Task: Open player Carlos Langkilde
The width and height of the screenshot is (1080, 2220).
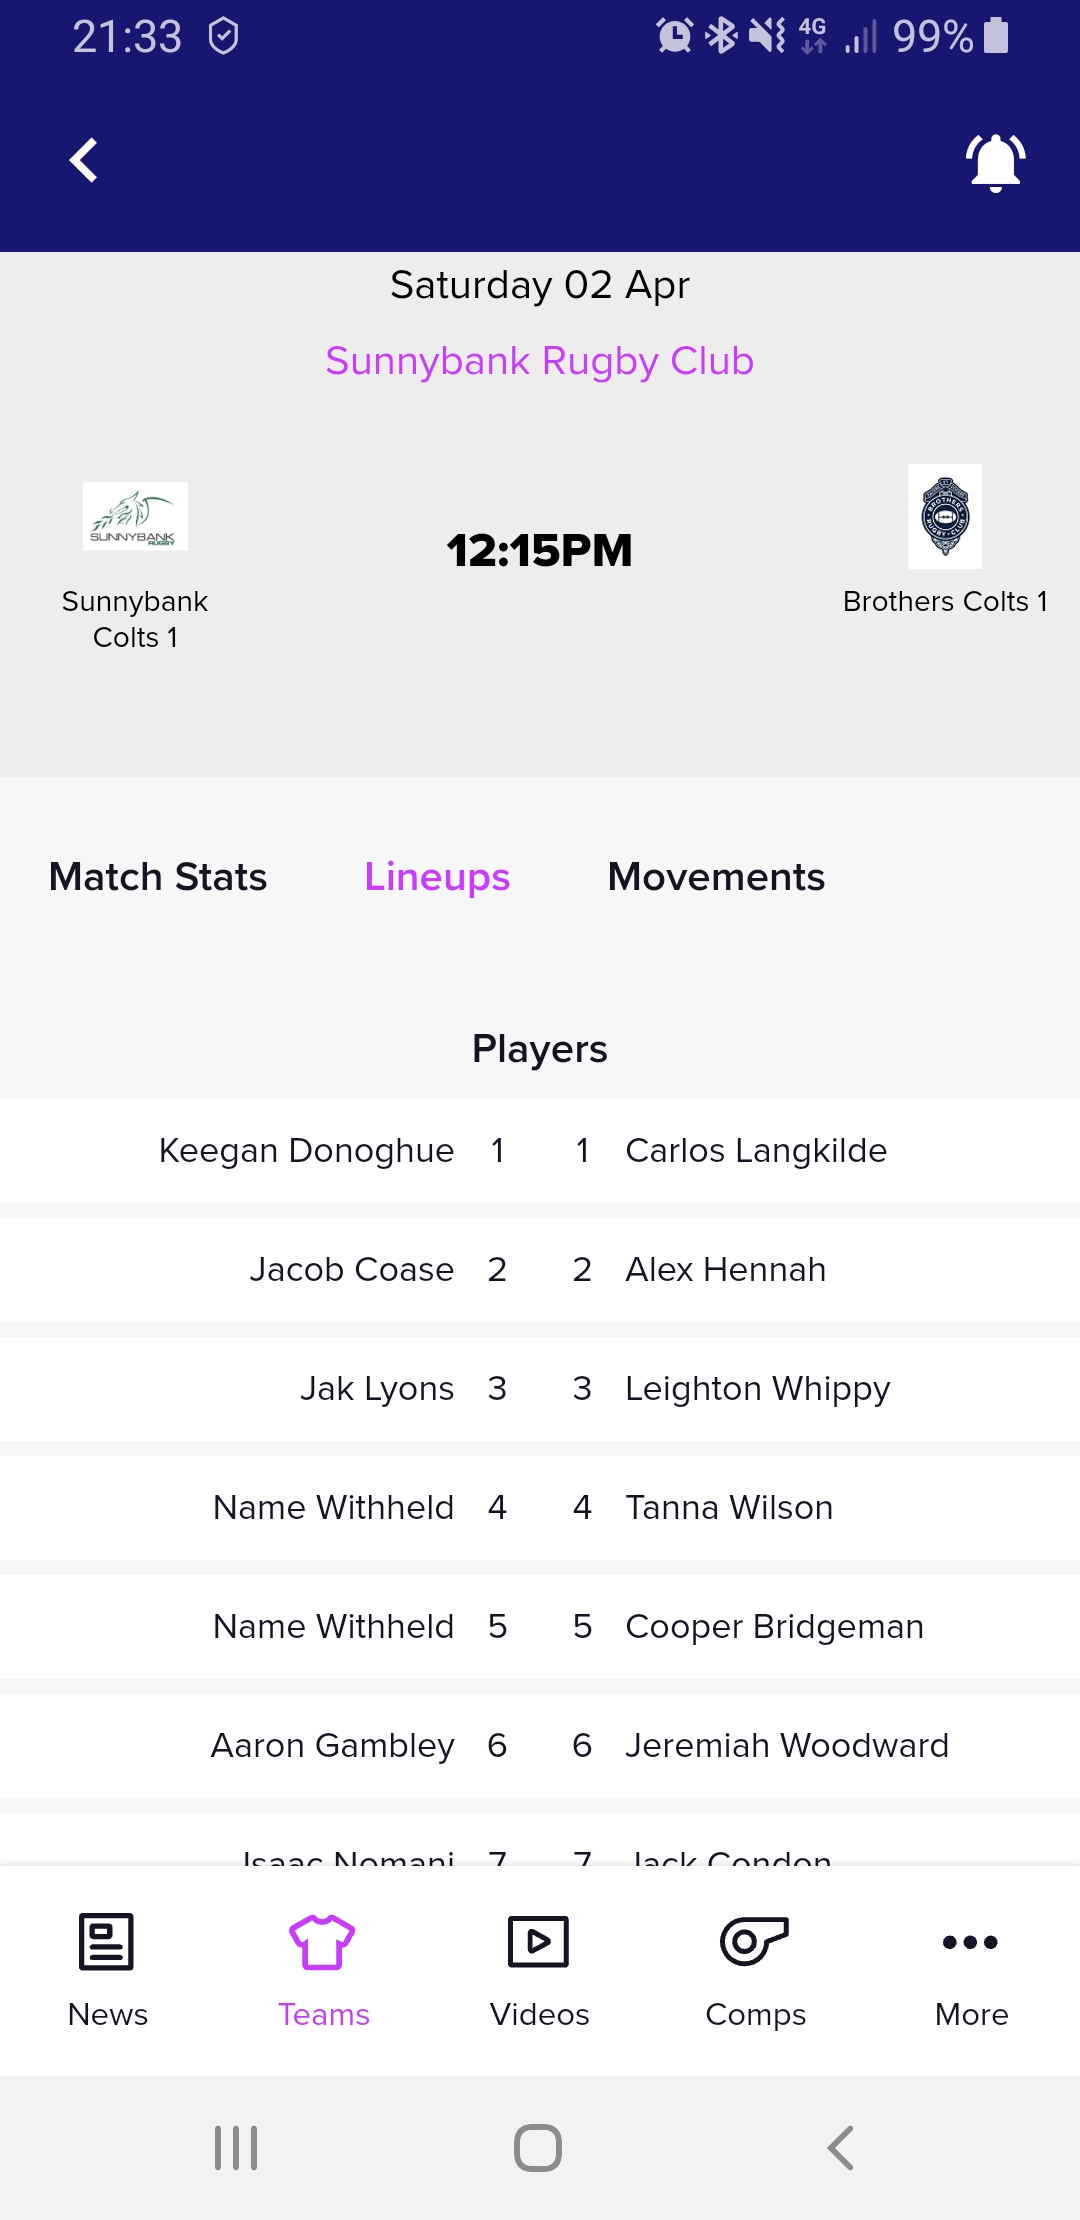Action: point(756,1151)
